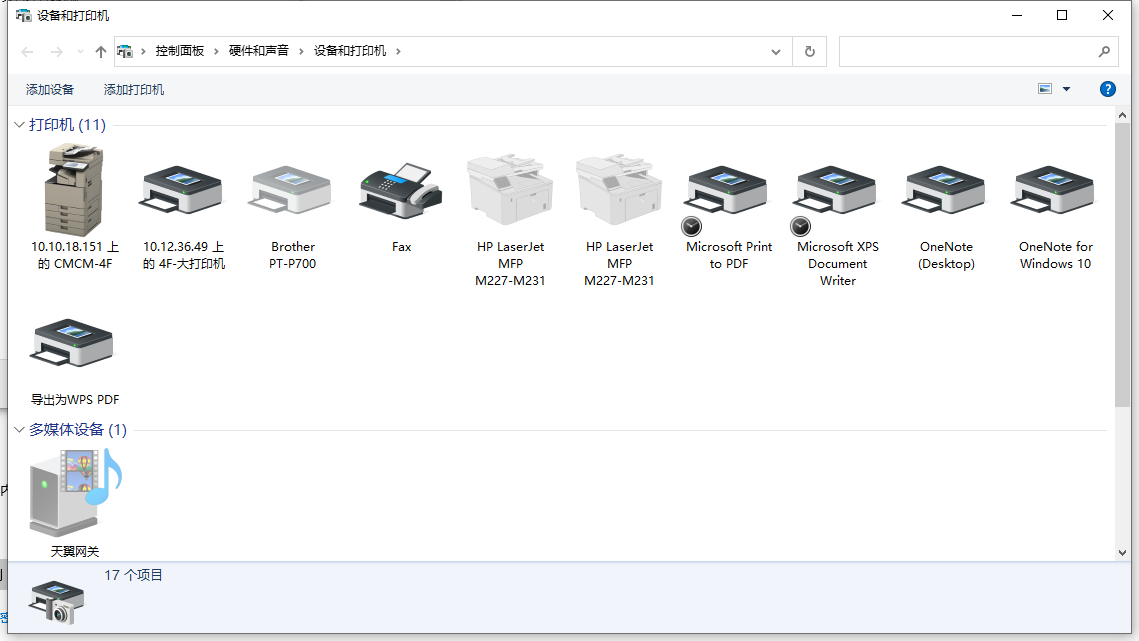Select Microsoft XPS Document Writer icon
This screenshot has width=1139, height=641.
click(837, 190)
